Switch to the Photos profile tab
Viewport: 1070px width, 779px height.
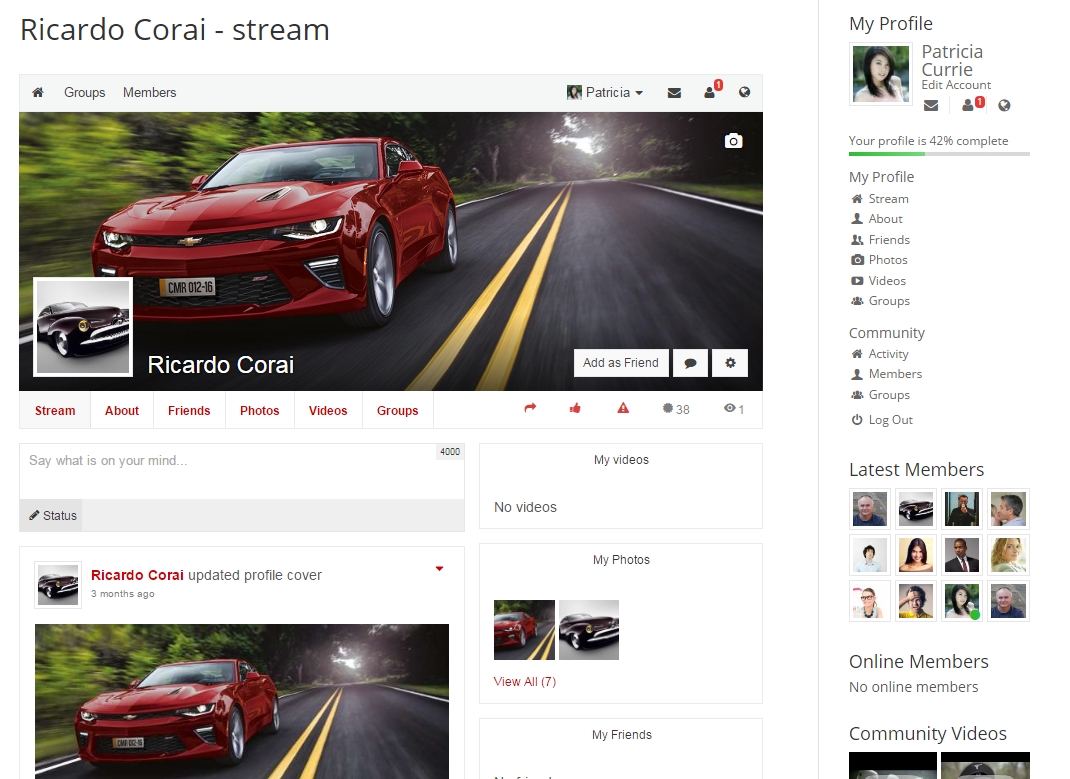click(x=259, y=411)
